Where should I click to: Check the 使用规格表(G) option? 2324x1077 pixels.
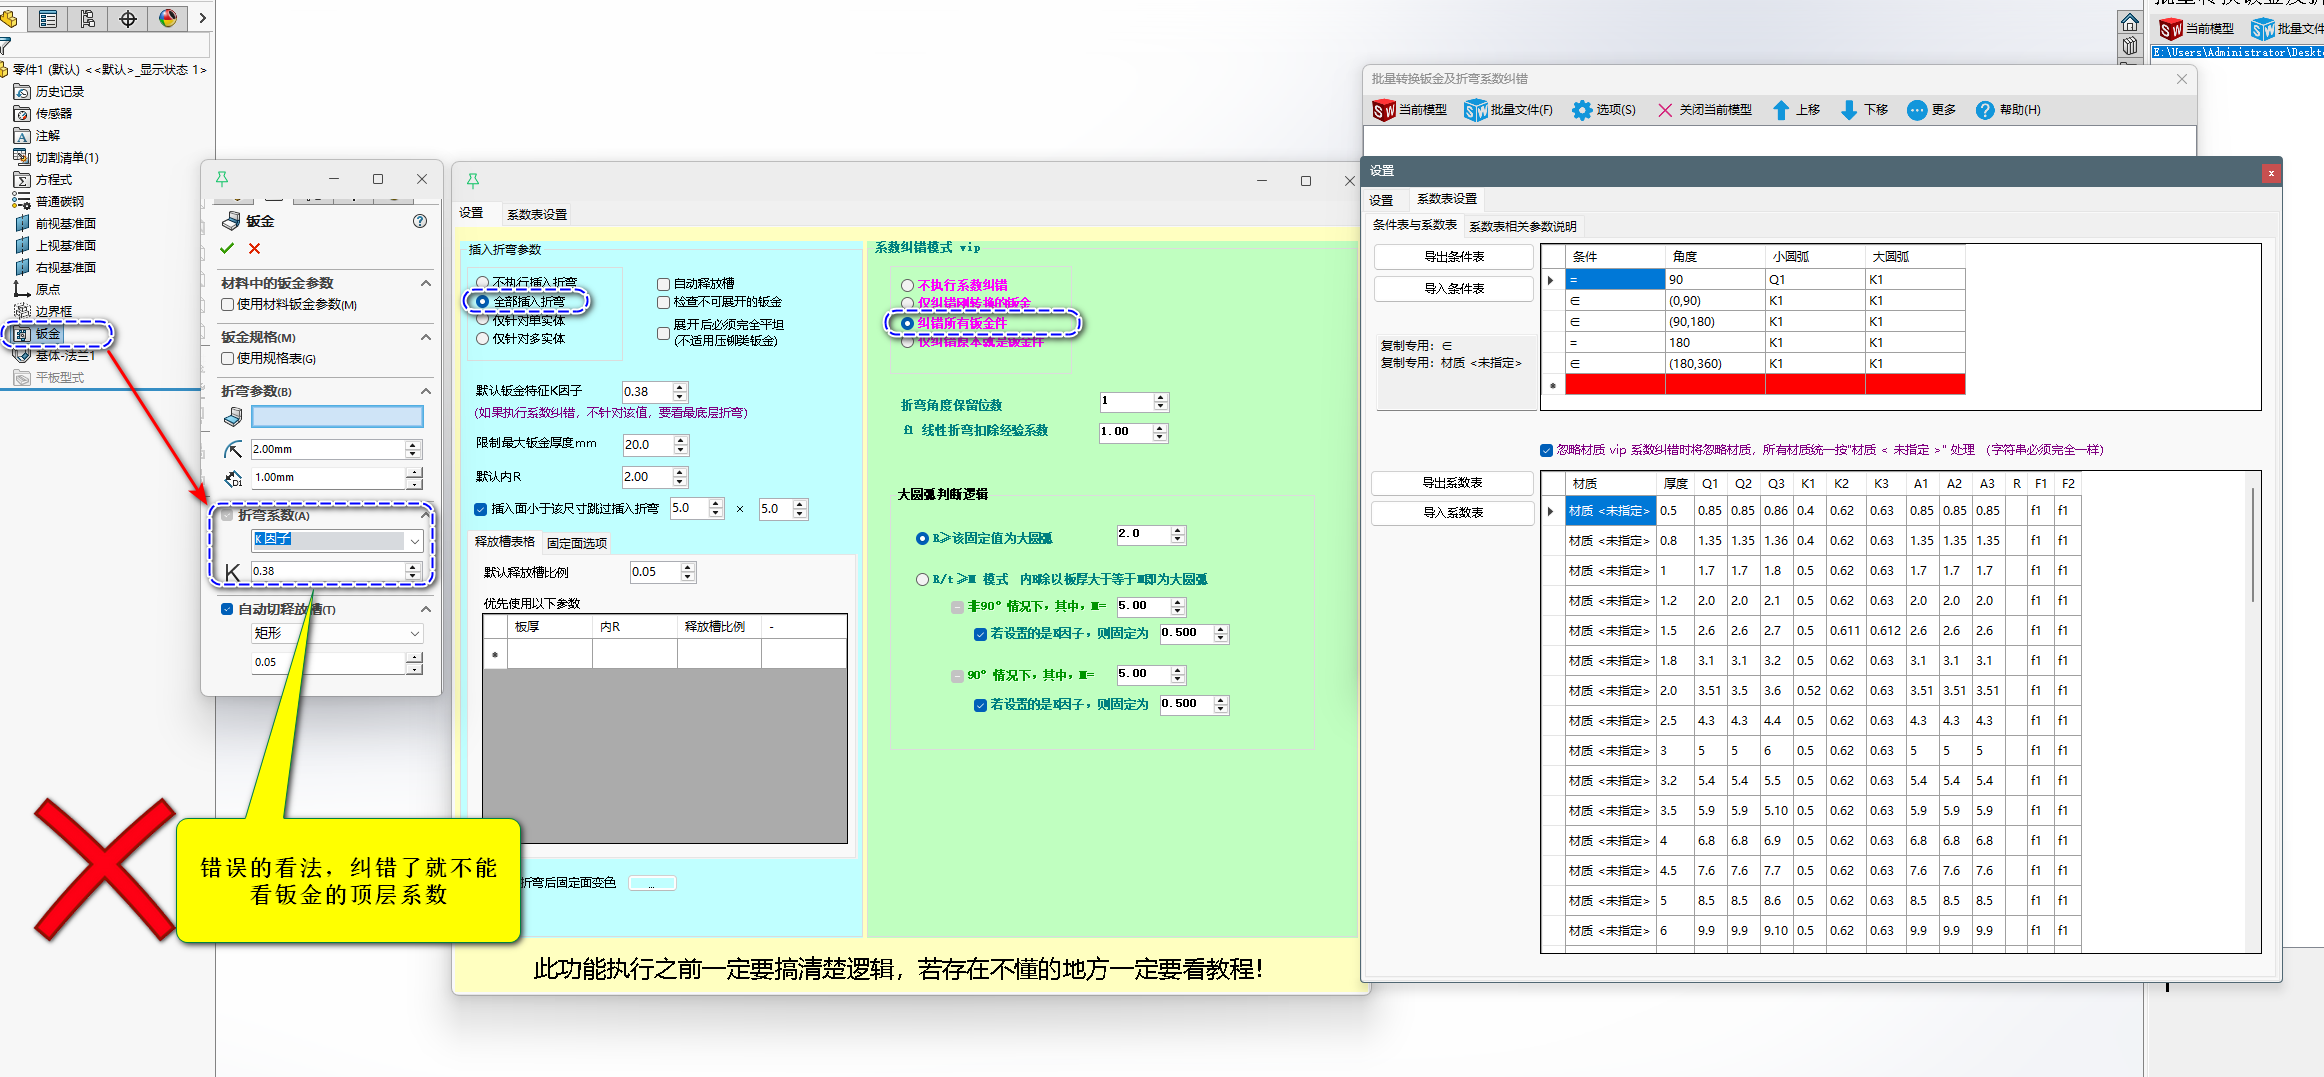tap(228, 358)
